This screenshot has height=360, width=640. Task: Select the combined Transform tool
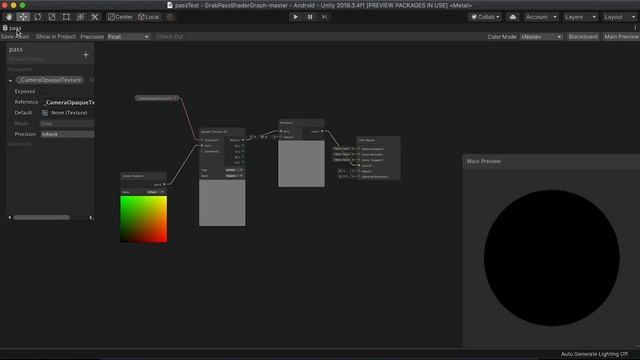80,17
